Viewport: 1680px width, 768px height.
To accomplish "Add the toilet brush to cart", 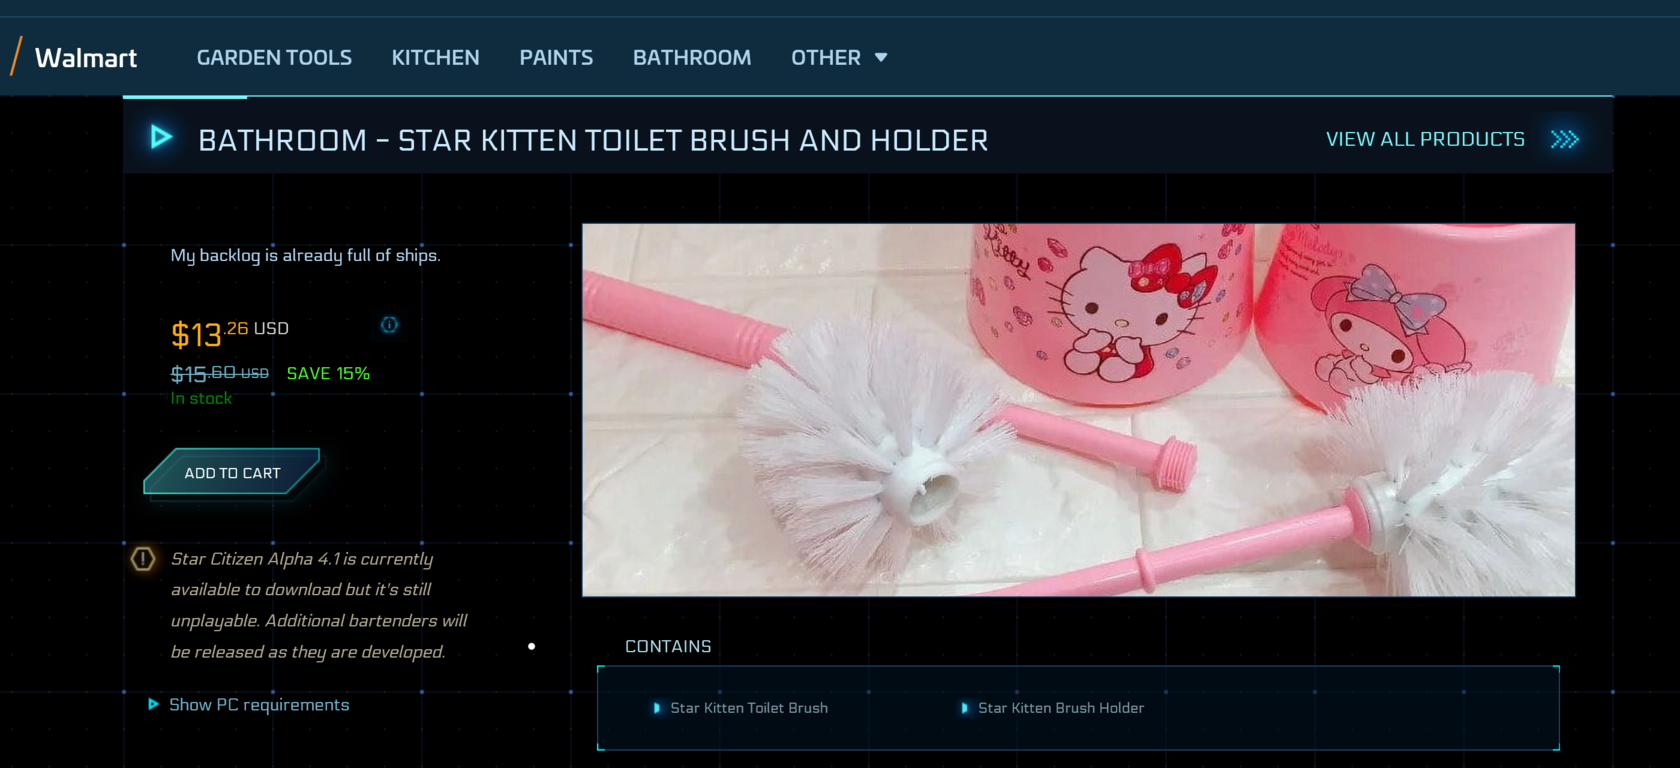I will 232,472.
